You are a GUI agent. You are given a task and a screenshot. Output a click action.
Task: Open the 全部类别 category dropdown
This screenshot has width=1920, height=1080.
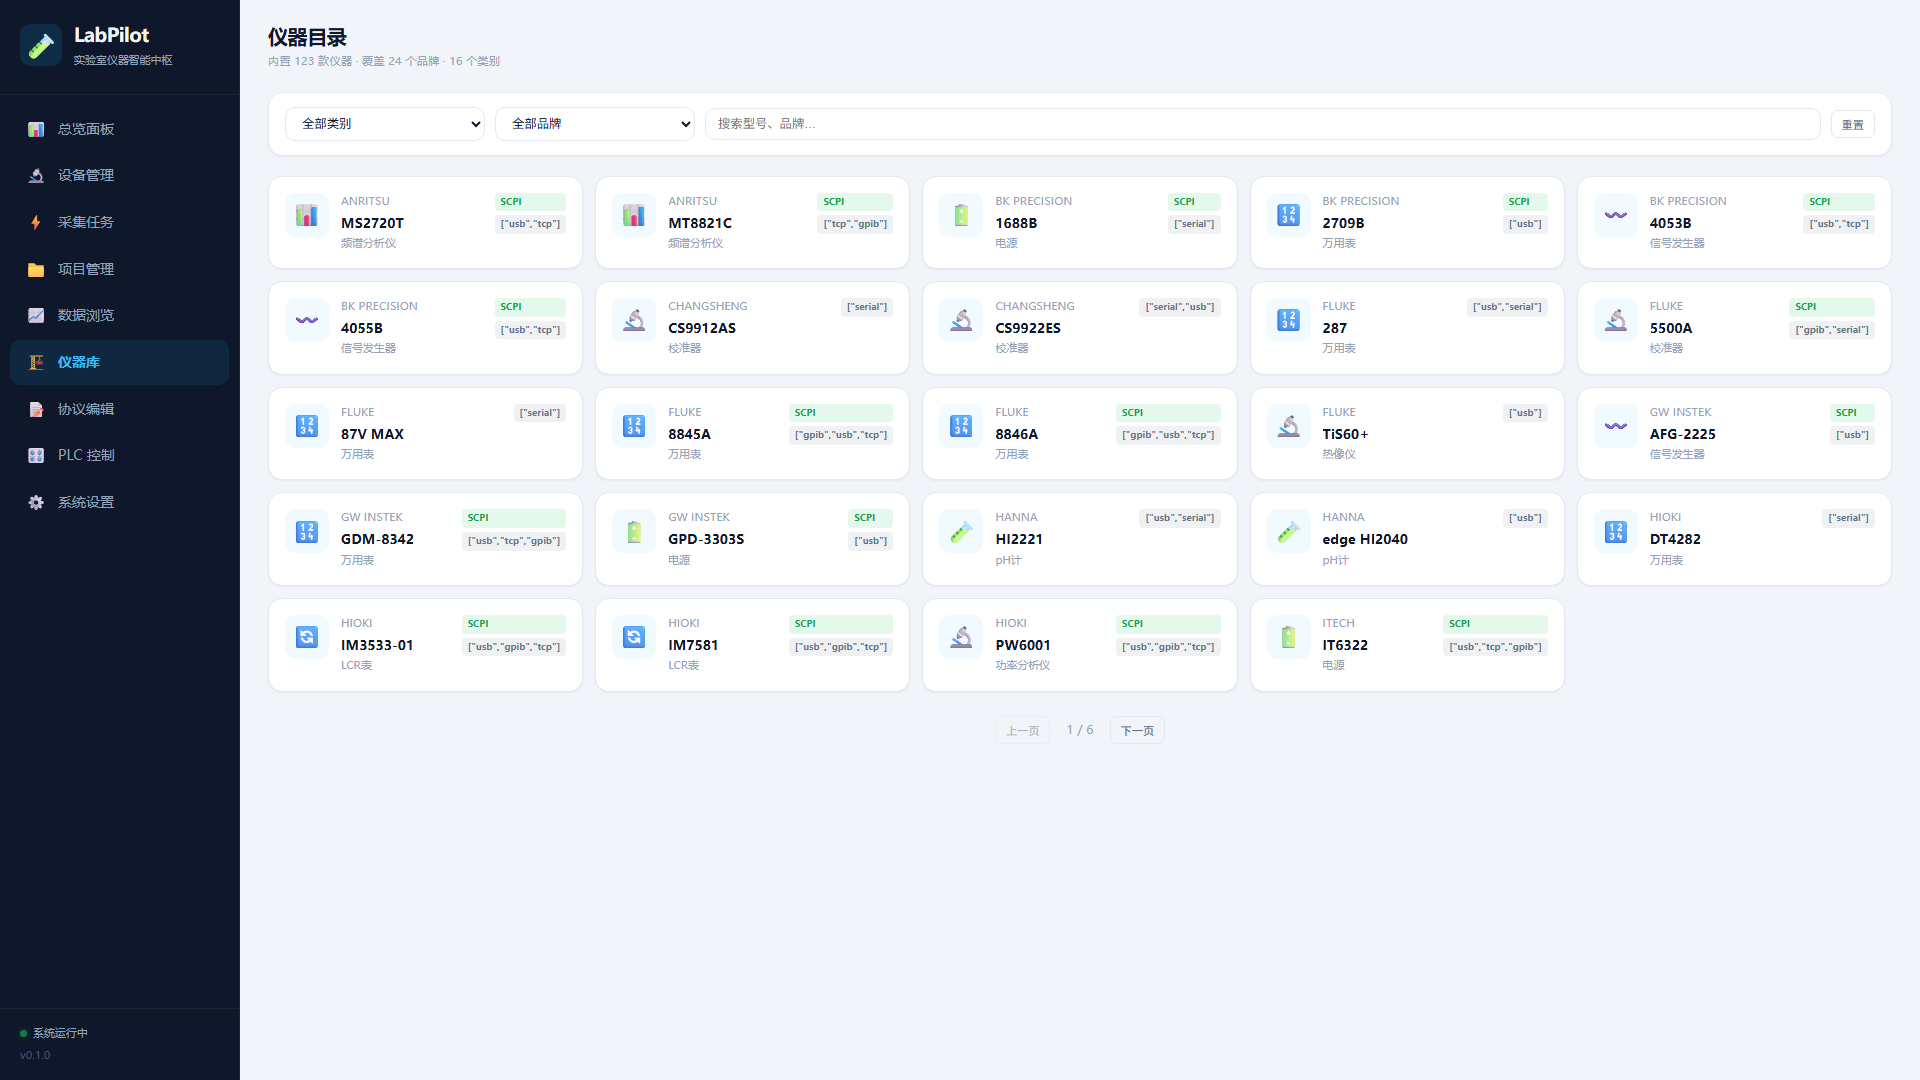(x=385, y=124)
